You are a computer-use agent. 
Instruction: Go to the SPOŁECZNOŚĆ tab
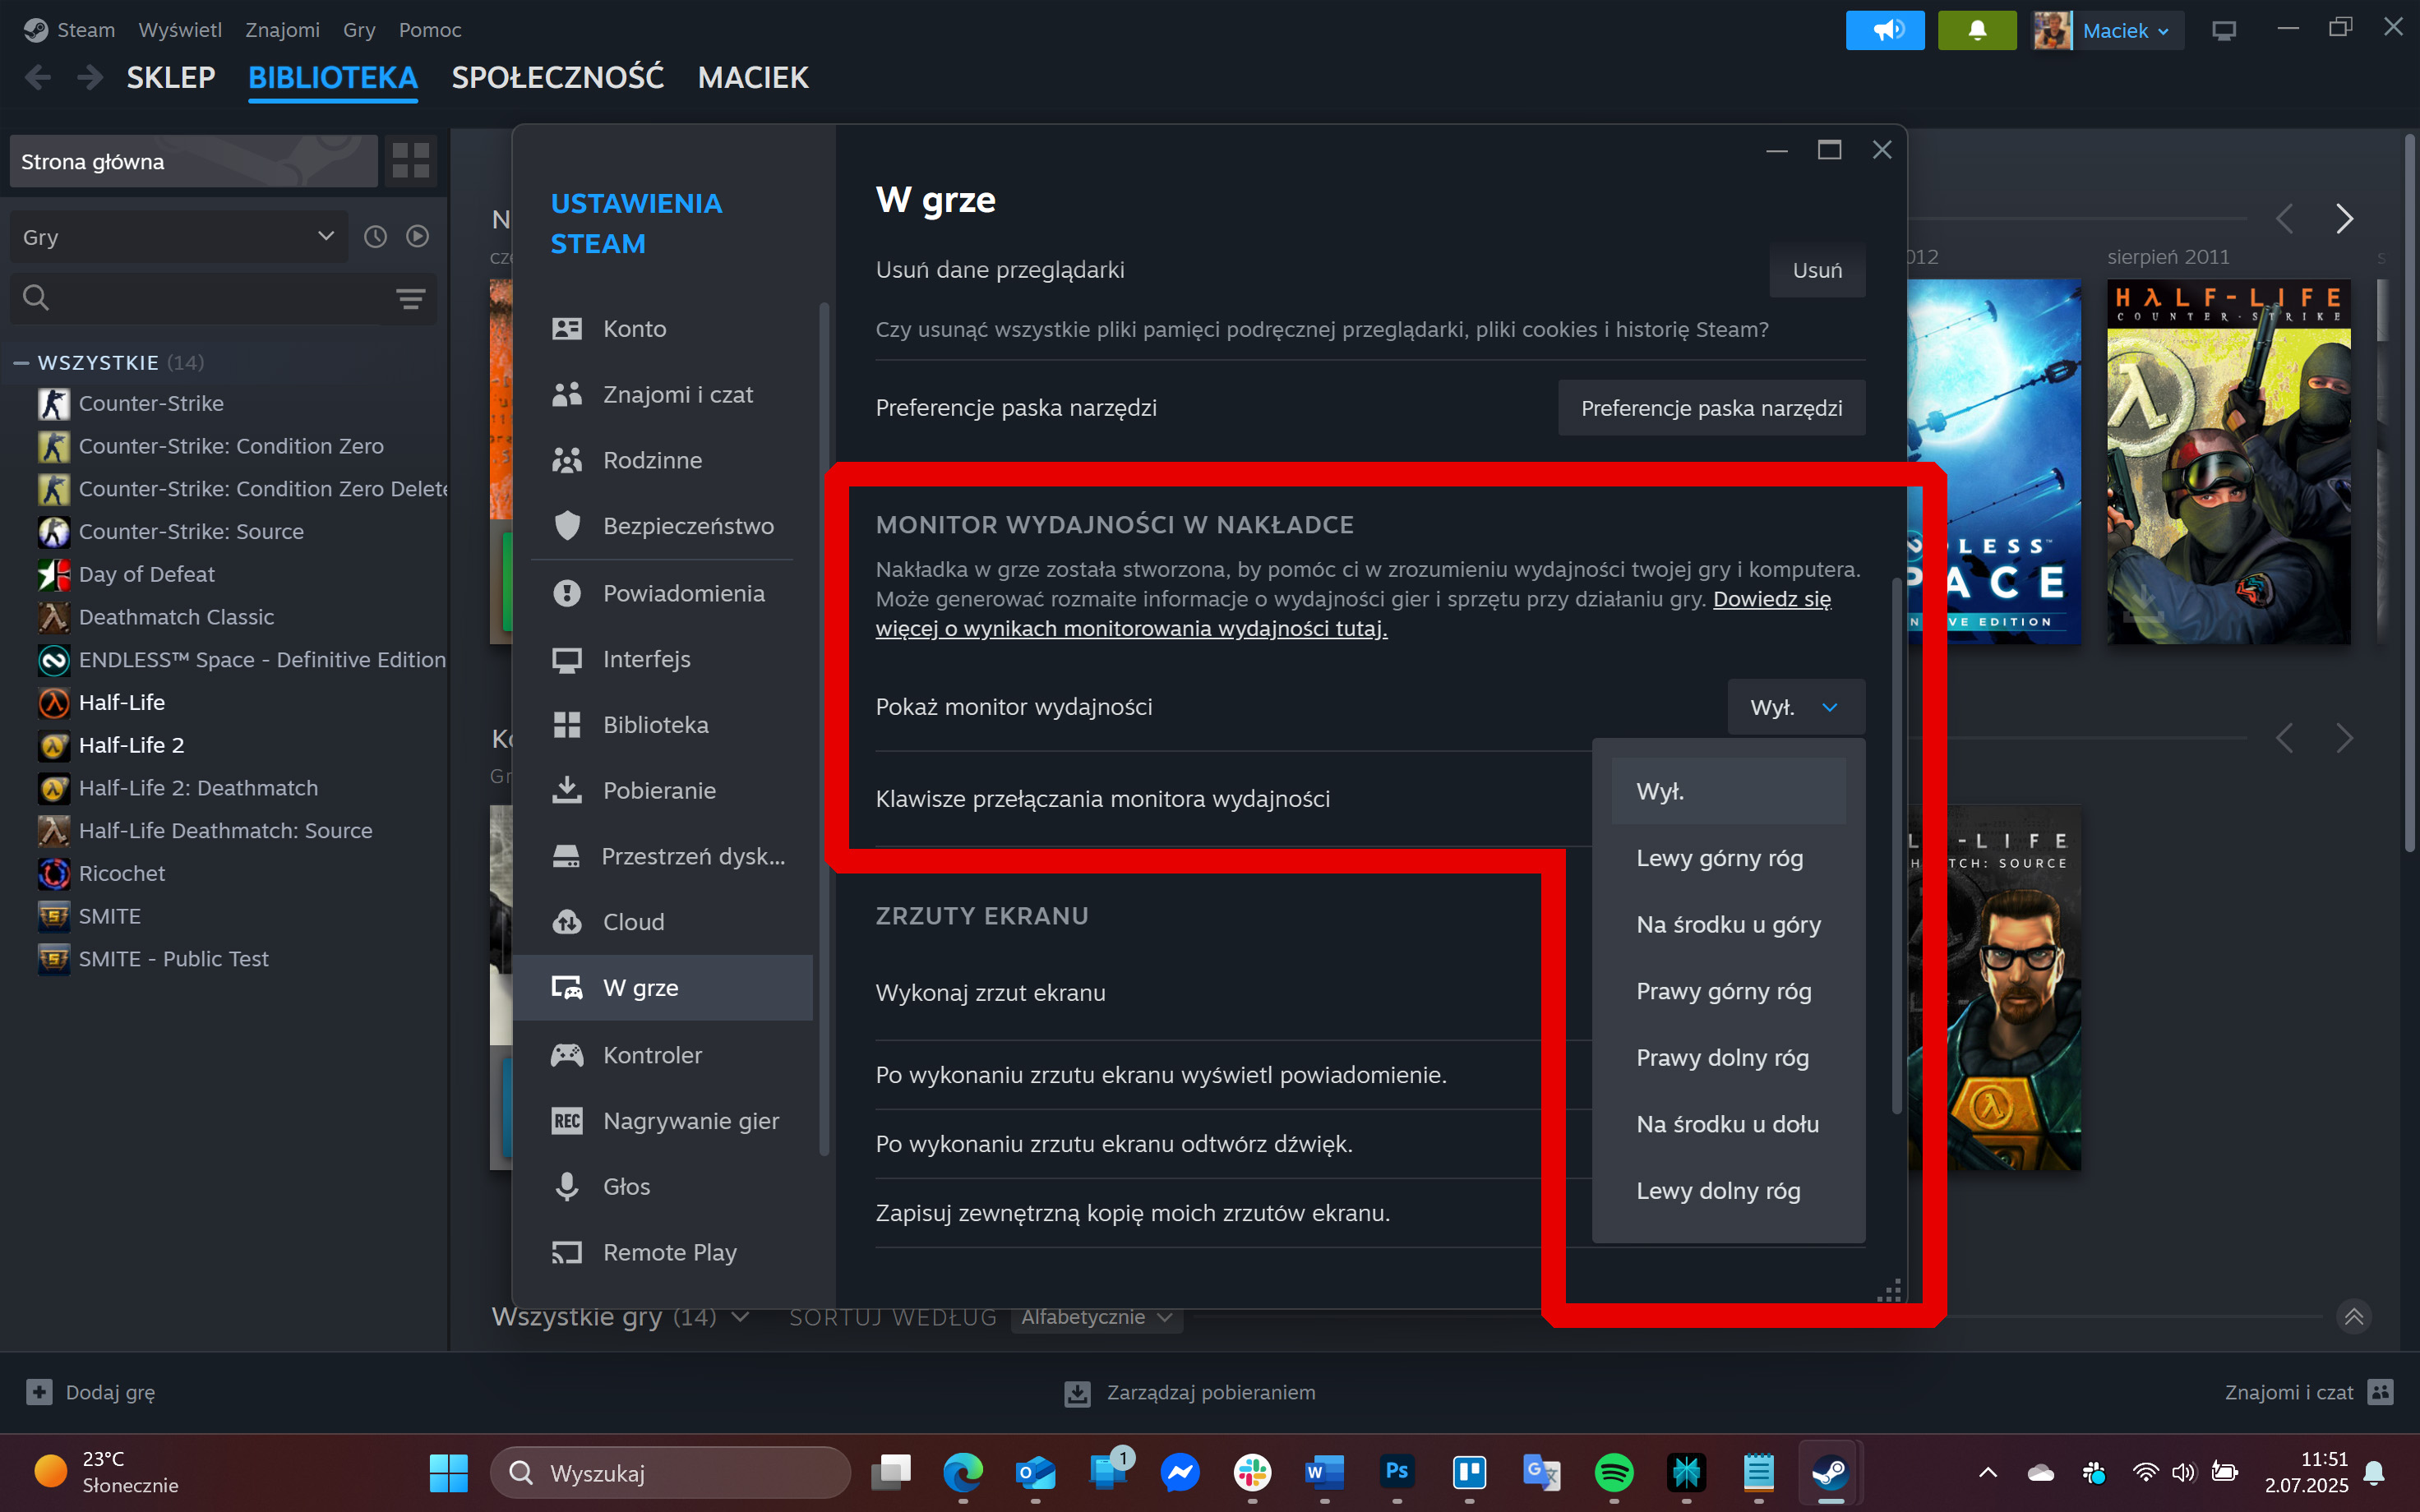coord(558,77)
